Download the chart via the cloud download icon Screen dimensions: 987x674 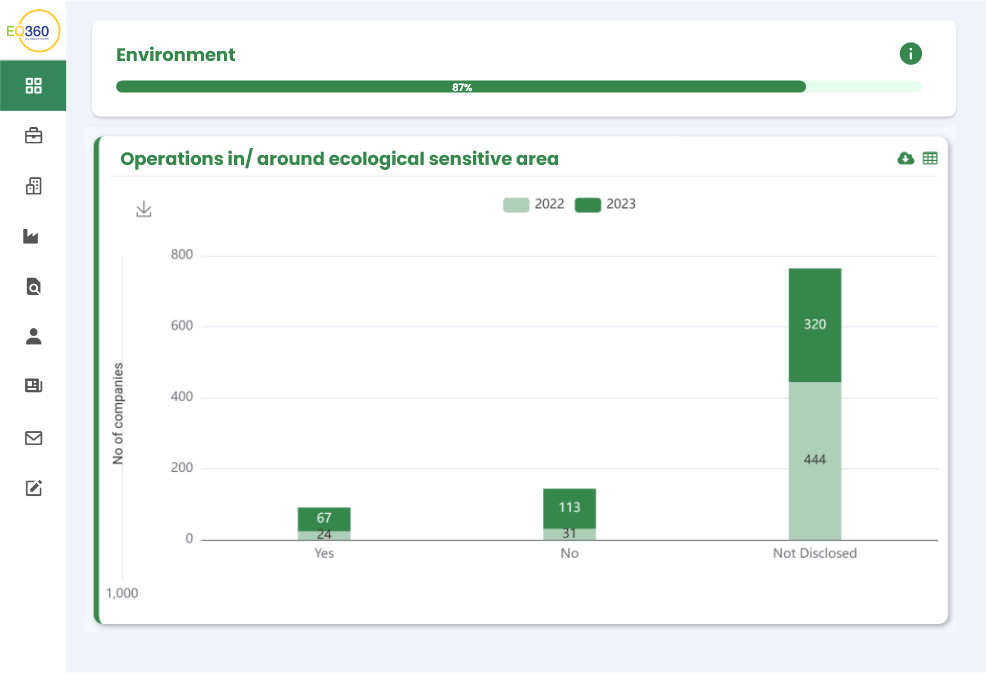click(x=905, y=158)
